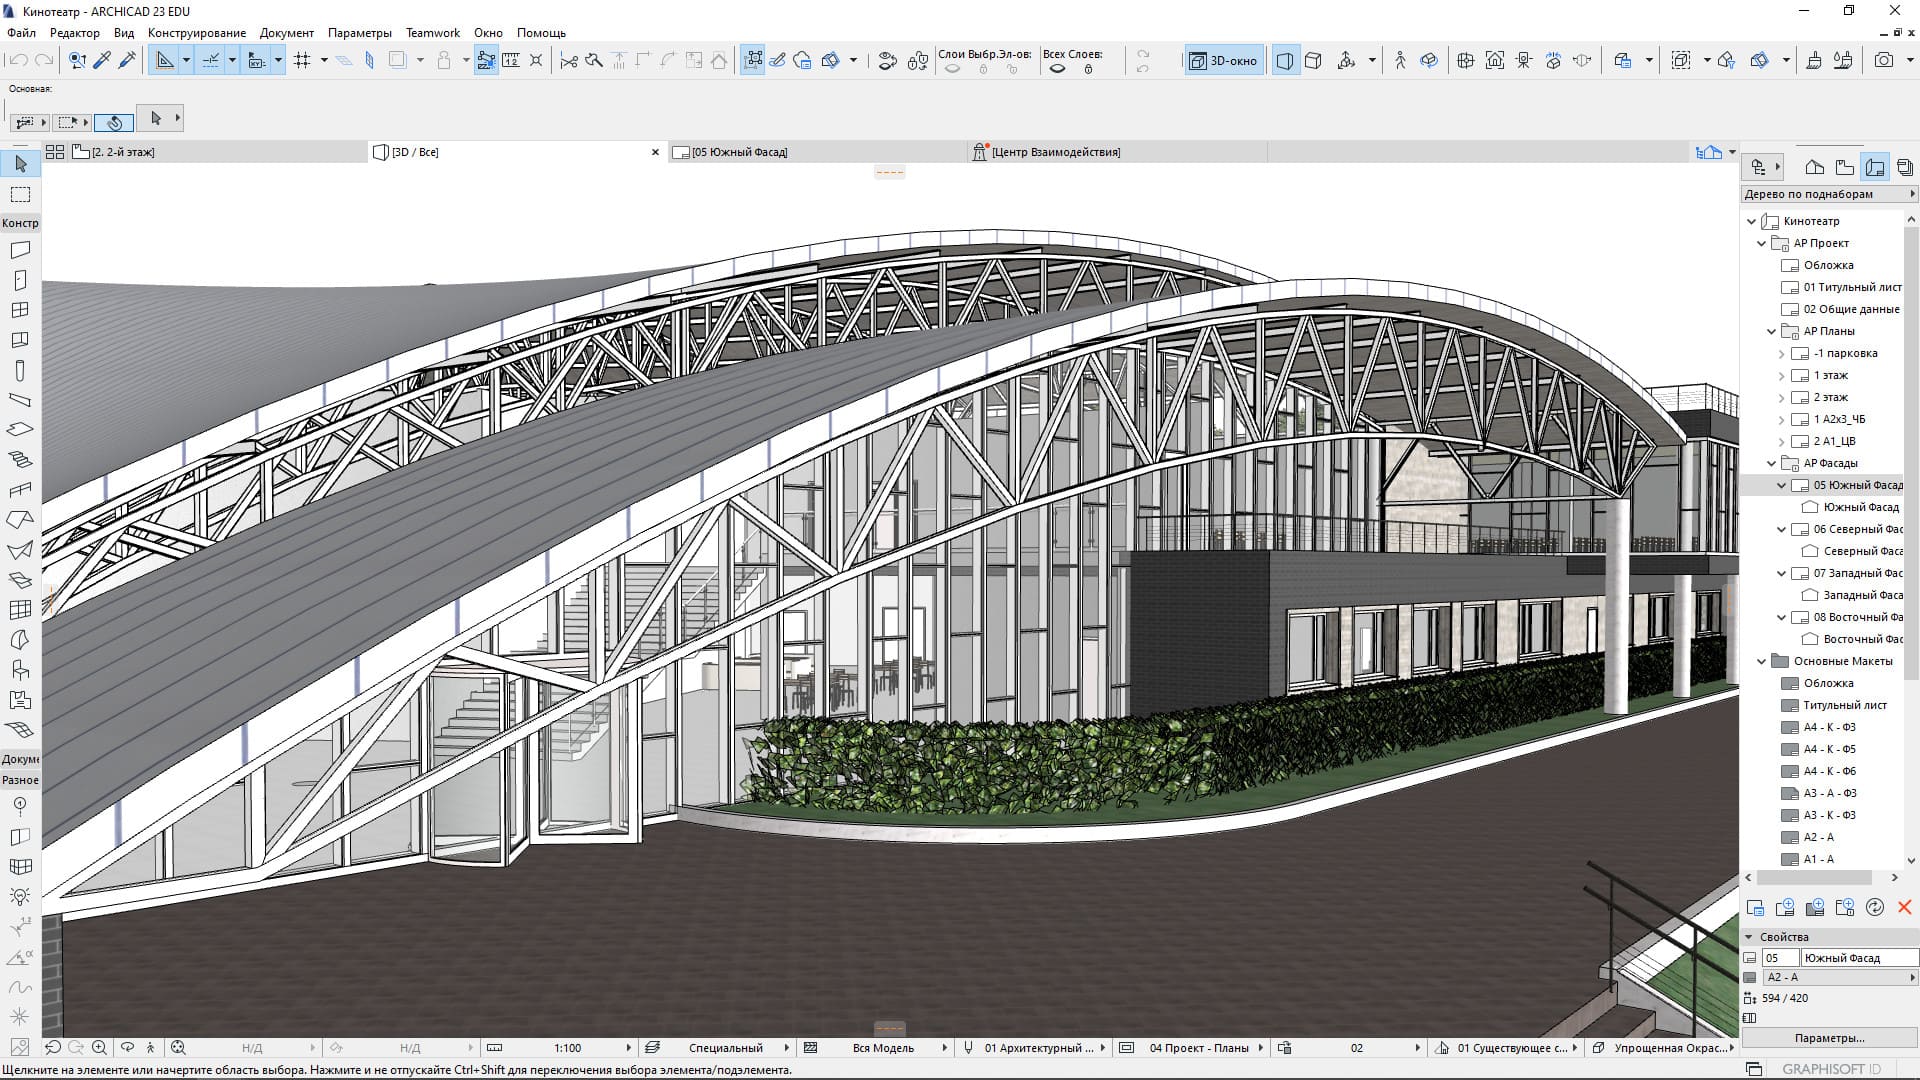
Task: Select the 3D window view tool
Action: (1222, 59)
